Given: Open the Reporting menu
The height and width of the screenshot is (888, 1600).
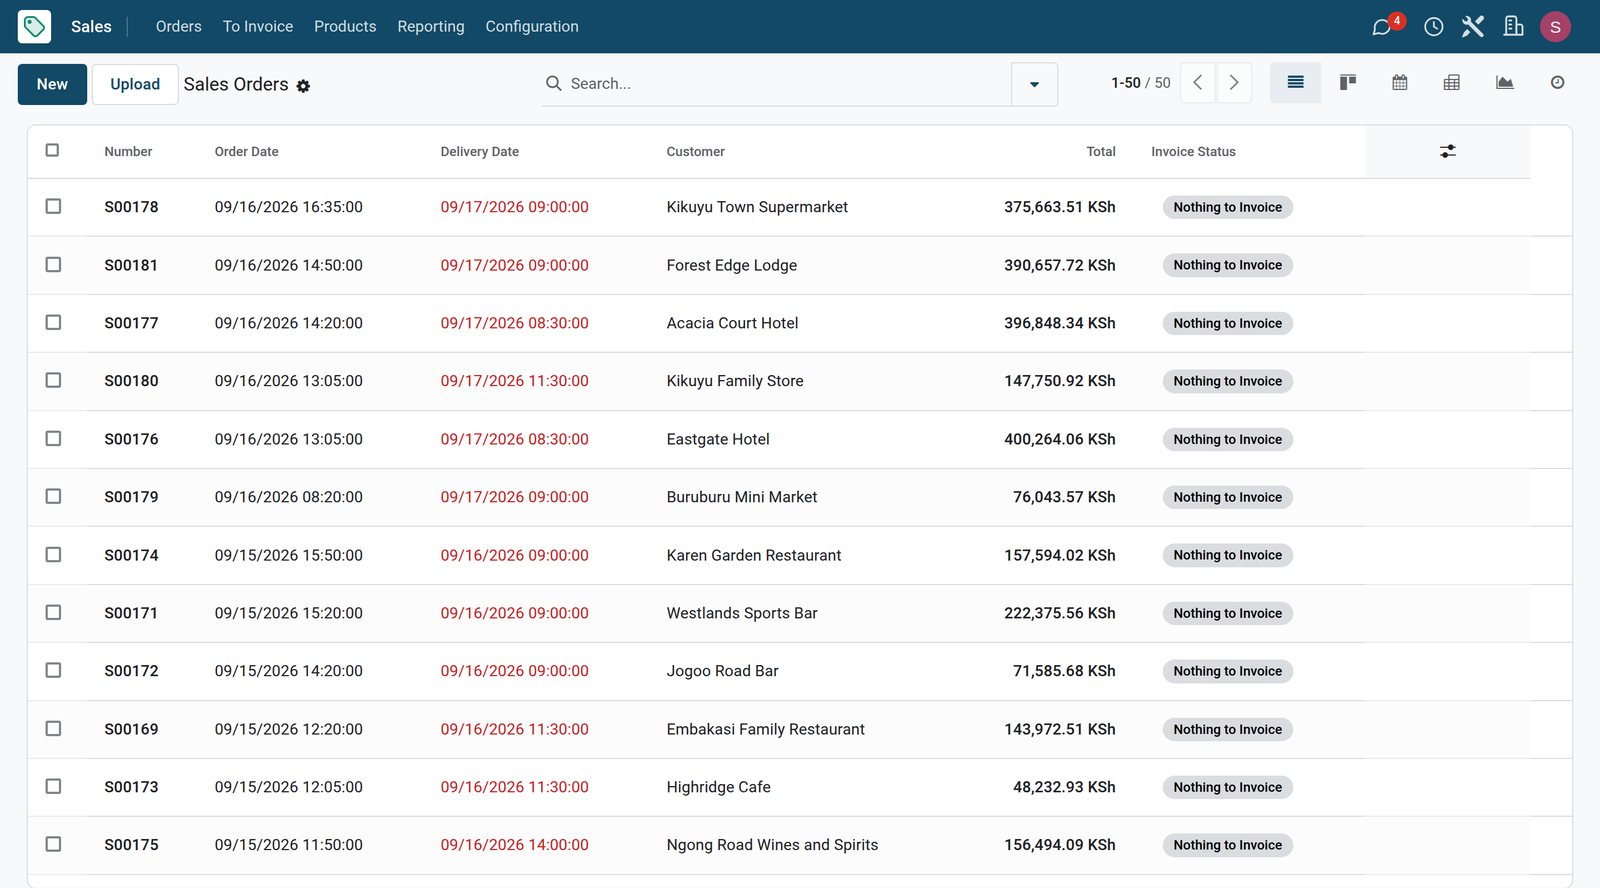Looking at the screenshot, I should pos(431,27).
